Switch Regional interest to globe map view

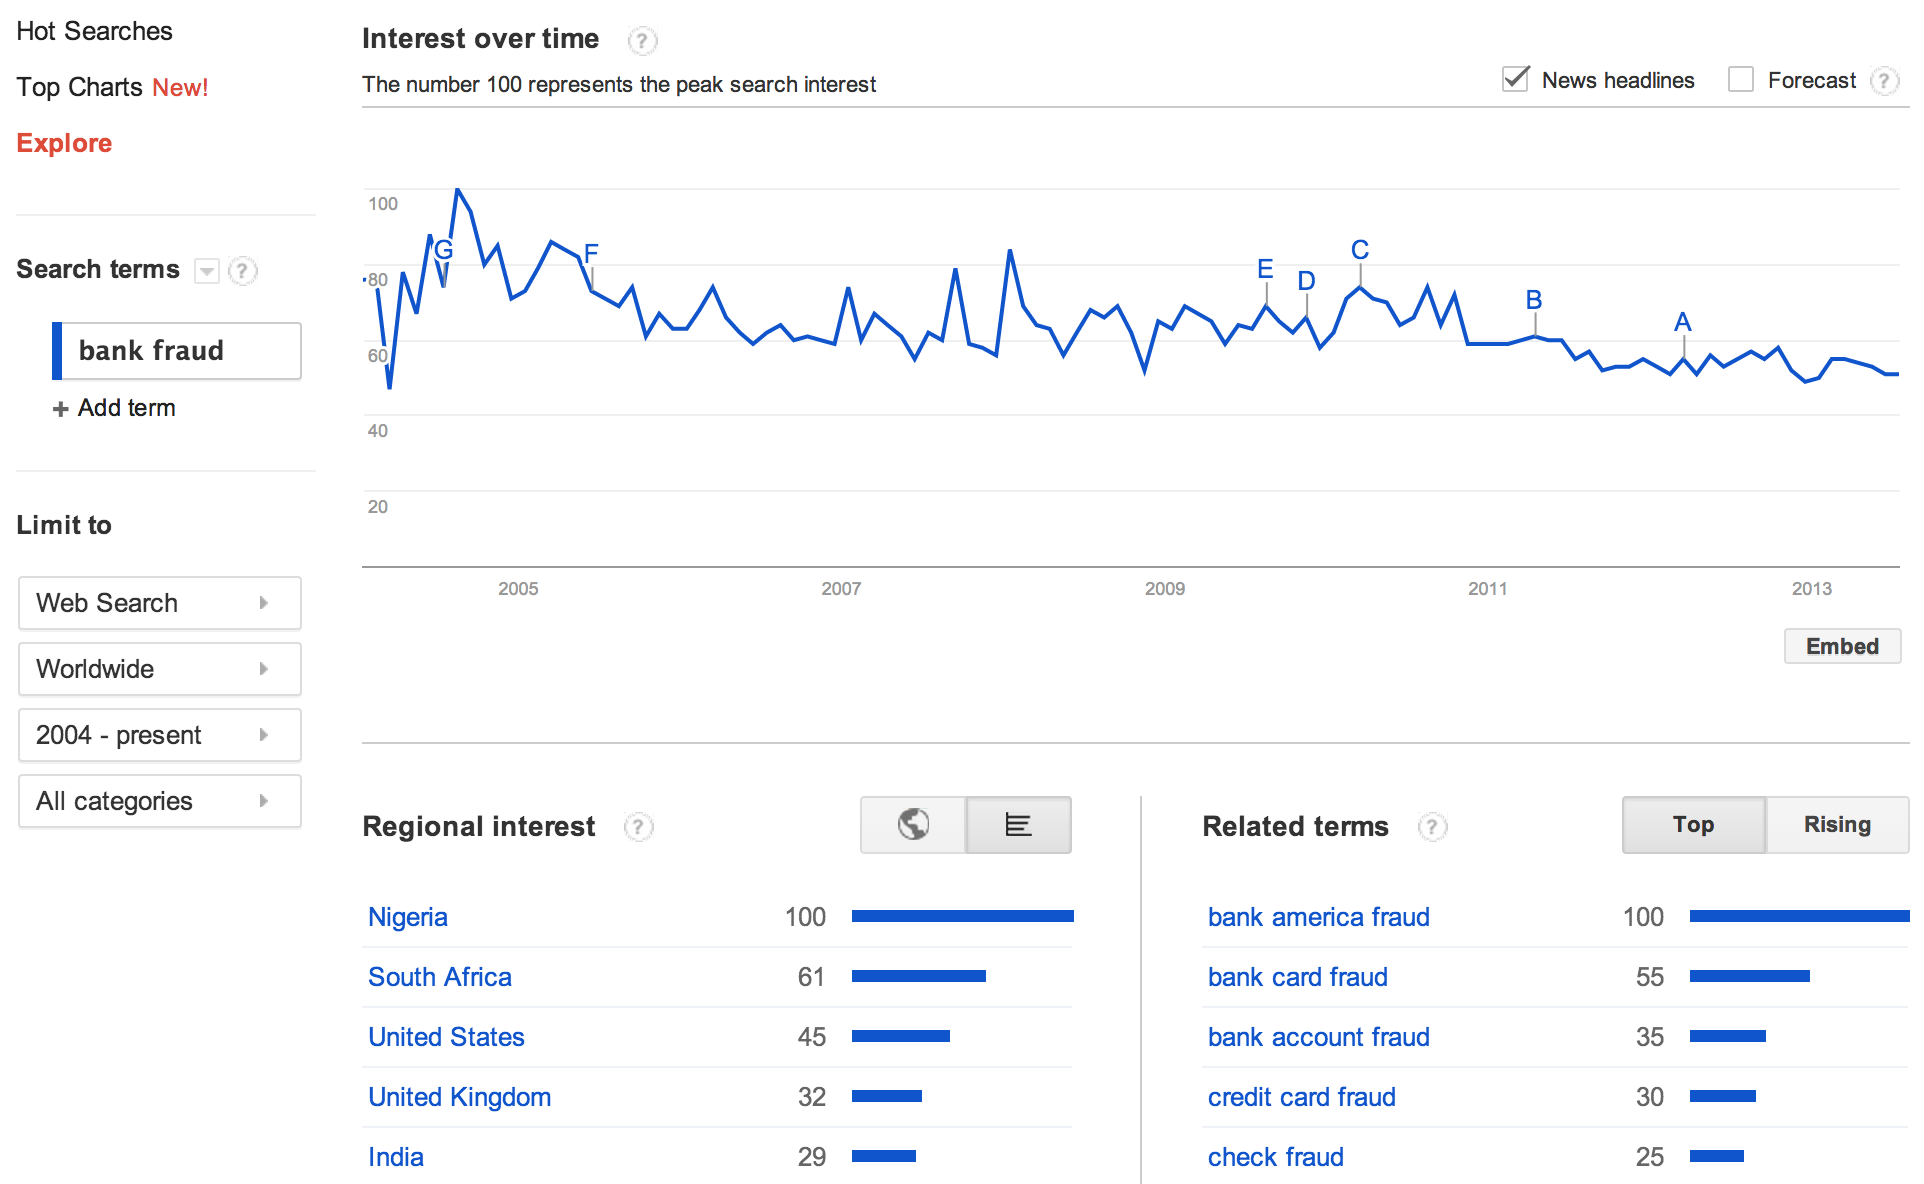point(913,825)
